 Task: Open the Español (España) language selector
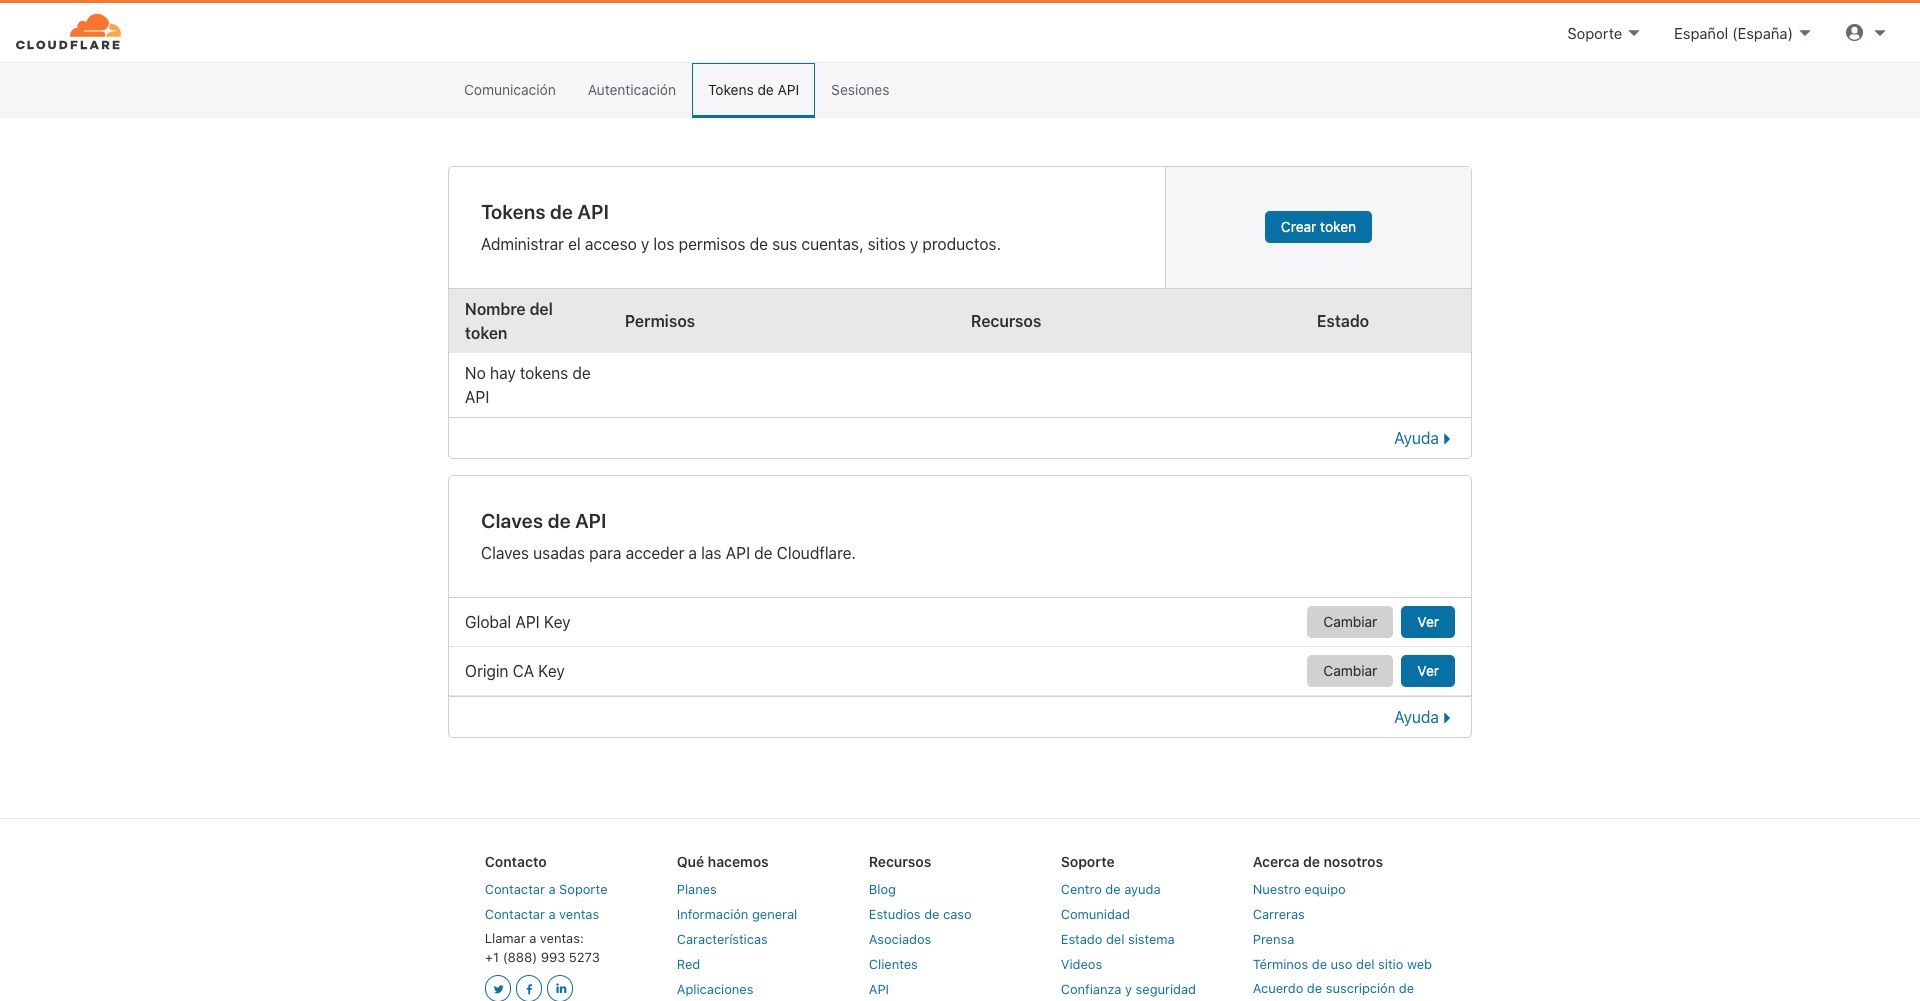[1741, 34]
